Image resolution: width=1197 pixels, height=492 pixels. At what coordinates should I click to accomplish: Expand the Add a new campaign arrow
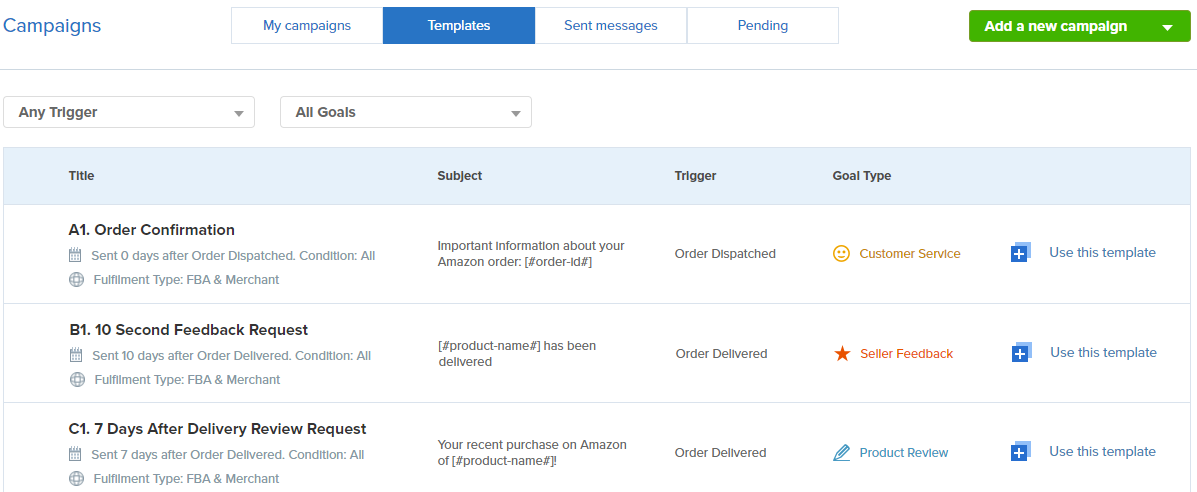(1167, 27)
